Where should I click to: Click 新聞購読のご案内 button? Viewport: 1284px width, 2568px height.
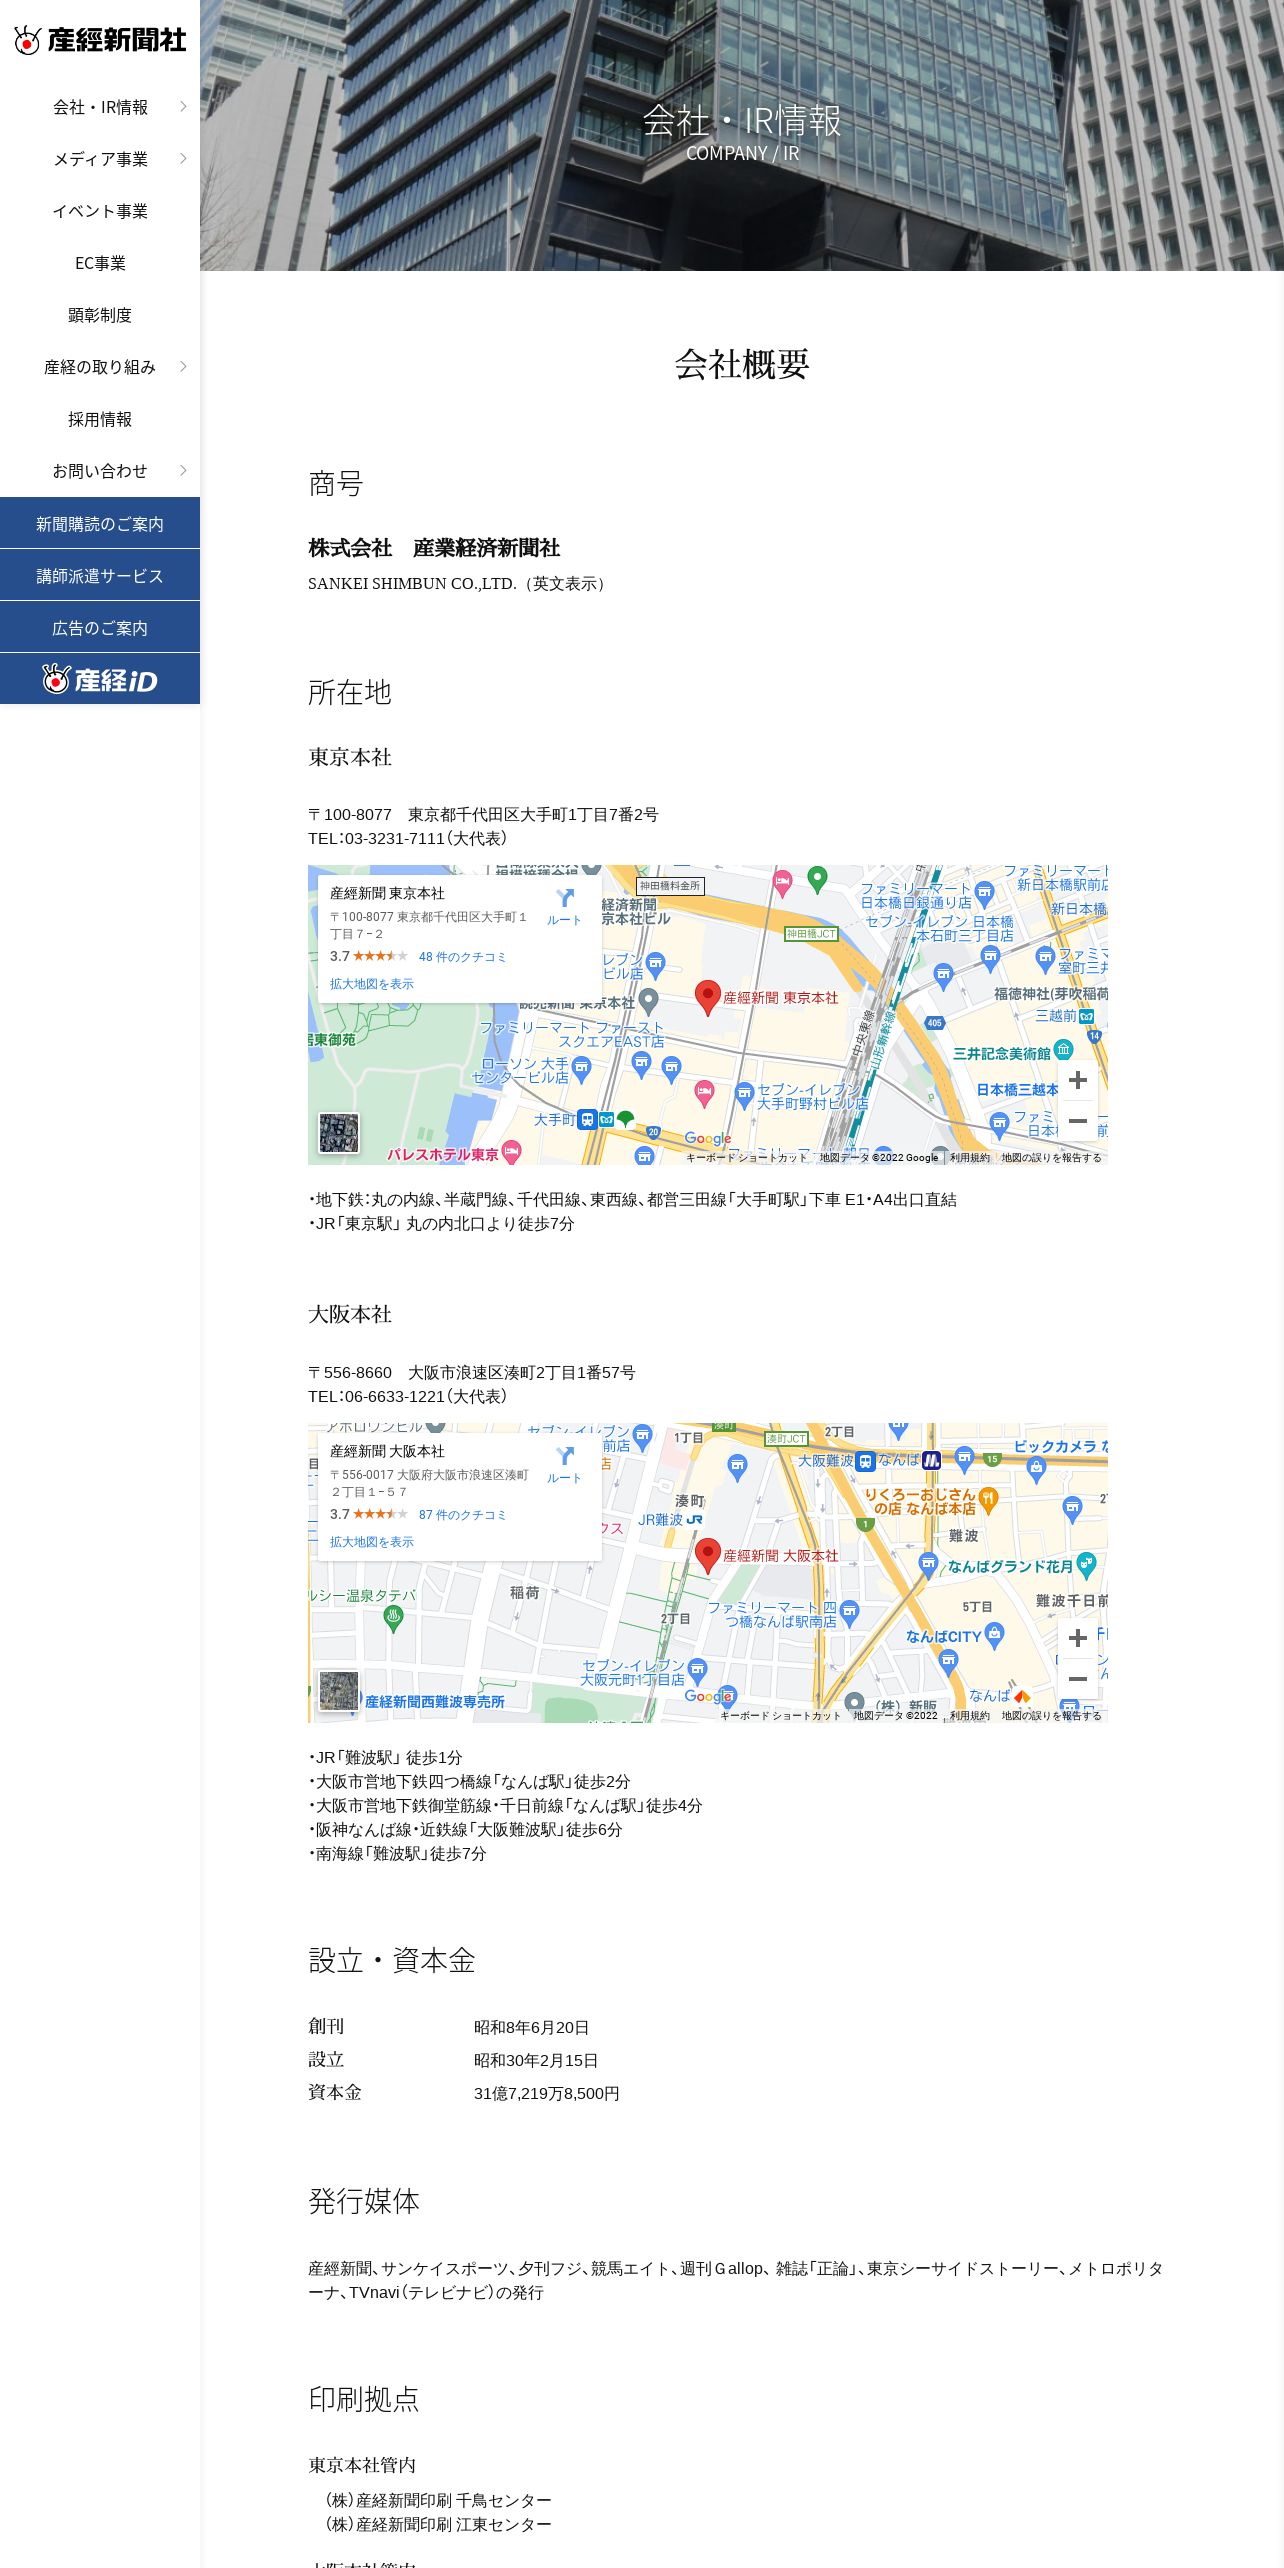click(100, 523)
